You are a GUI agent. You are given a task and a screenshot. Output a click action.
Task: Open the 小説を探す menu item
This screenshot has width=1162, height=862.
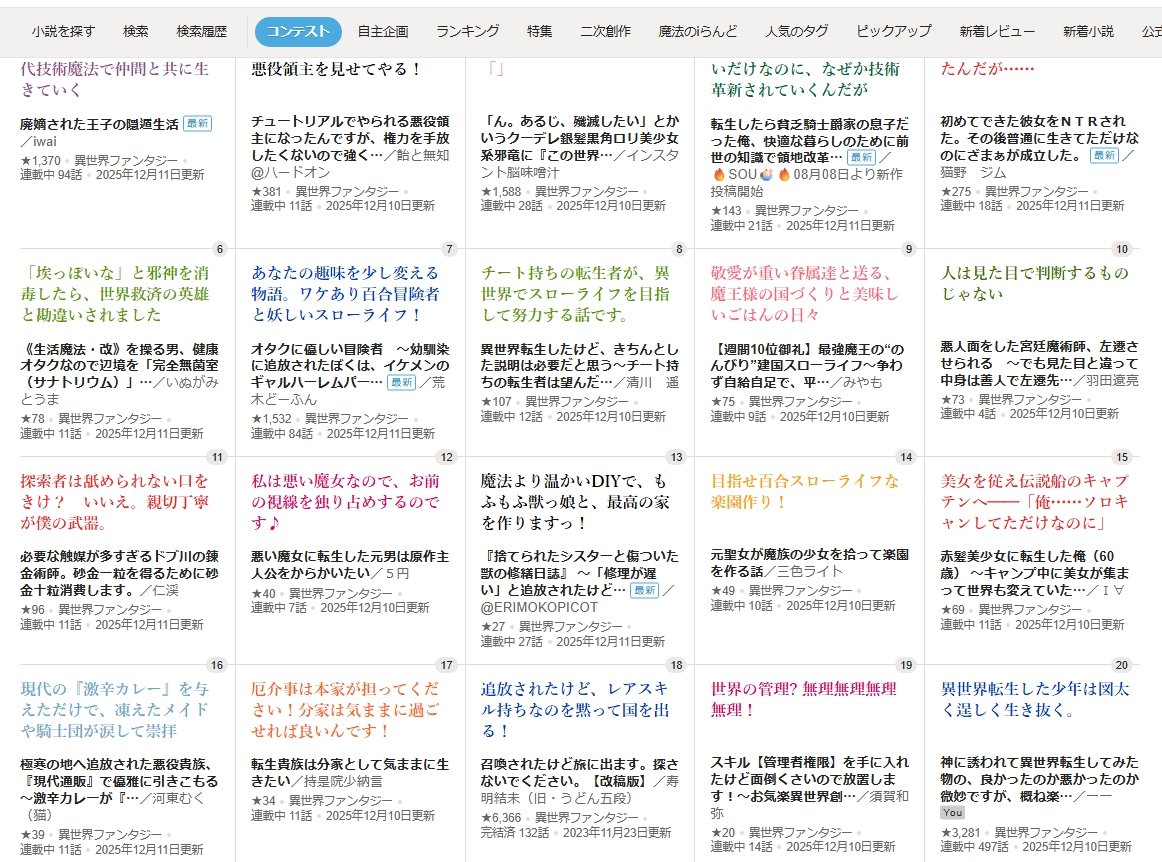[x=63, y=31]
